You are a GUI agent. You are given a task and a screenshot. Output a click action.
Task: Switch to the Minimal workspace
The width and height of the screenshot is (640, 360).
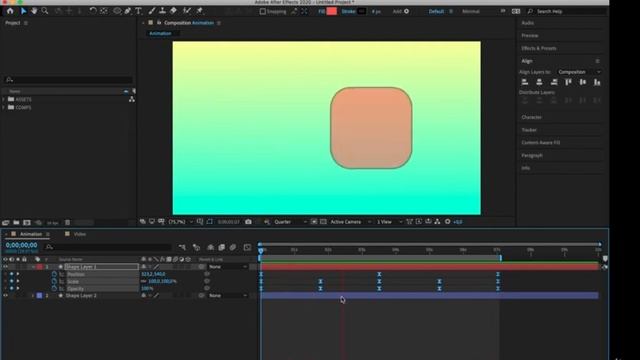point(471,11)
